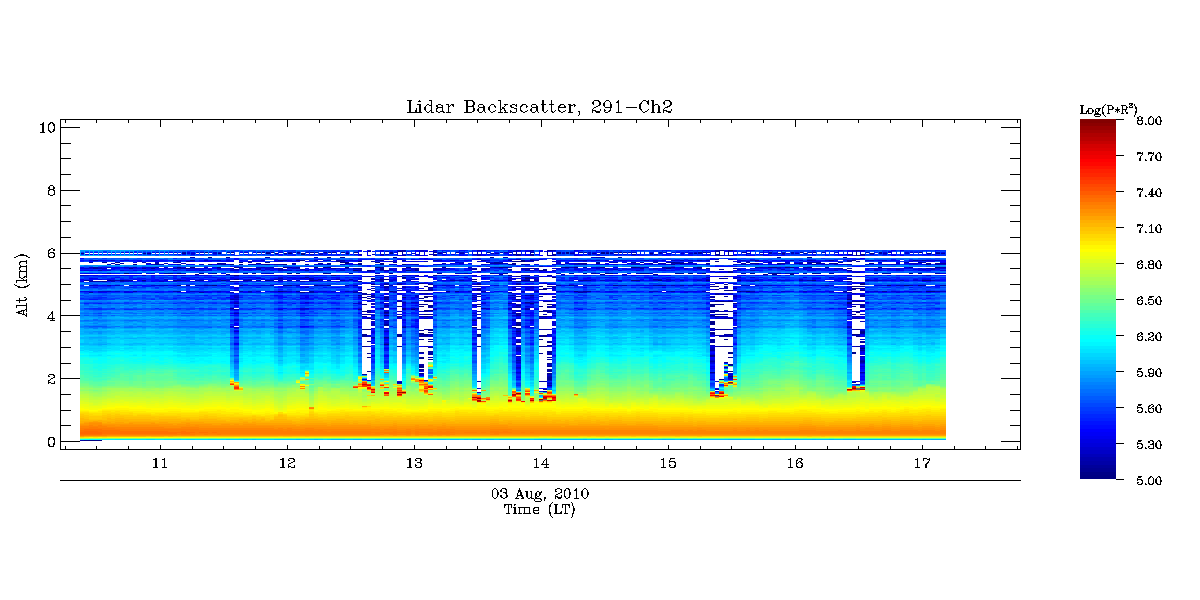The image size is (1200, 600).
Task: Click the colorbar value 7.40
Action: pos(1148,193)
